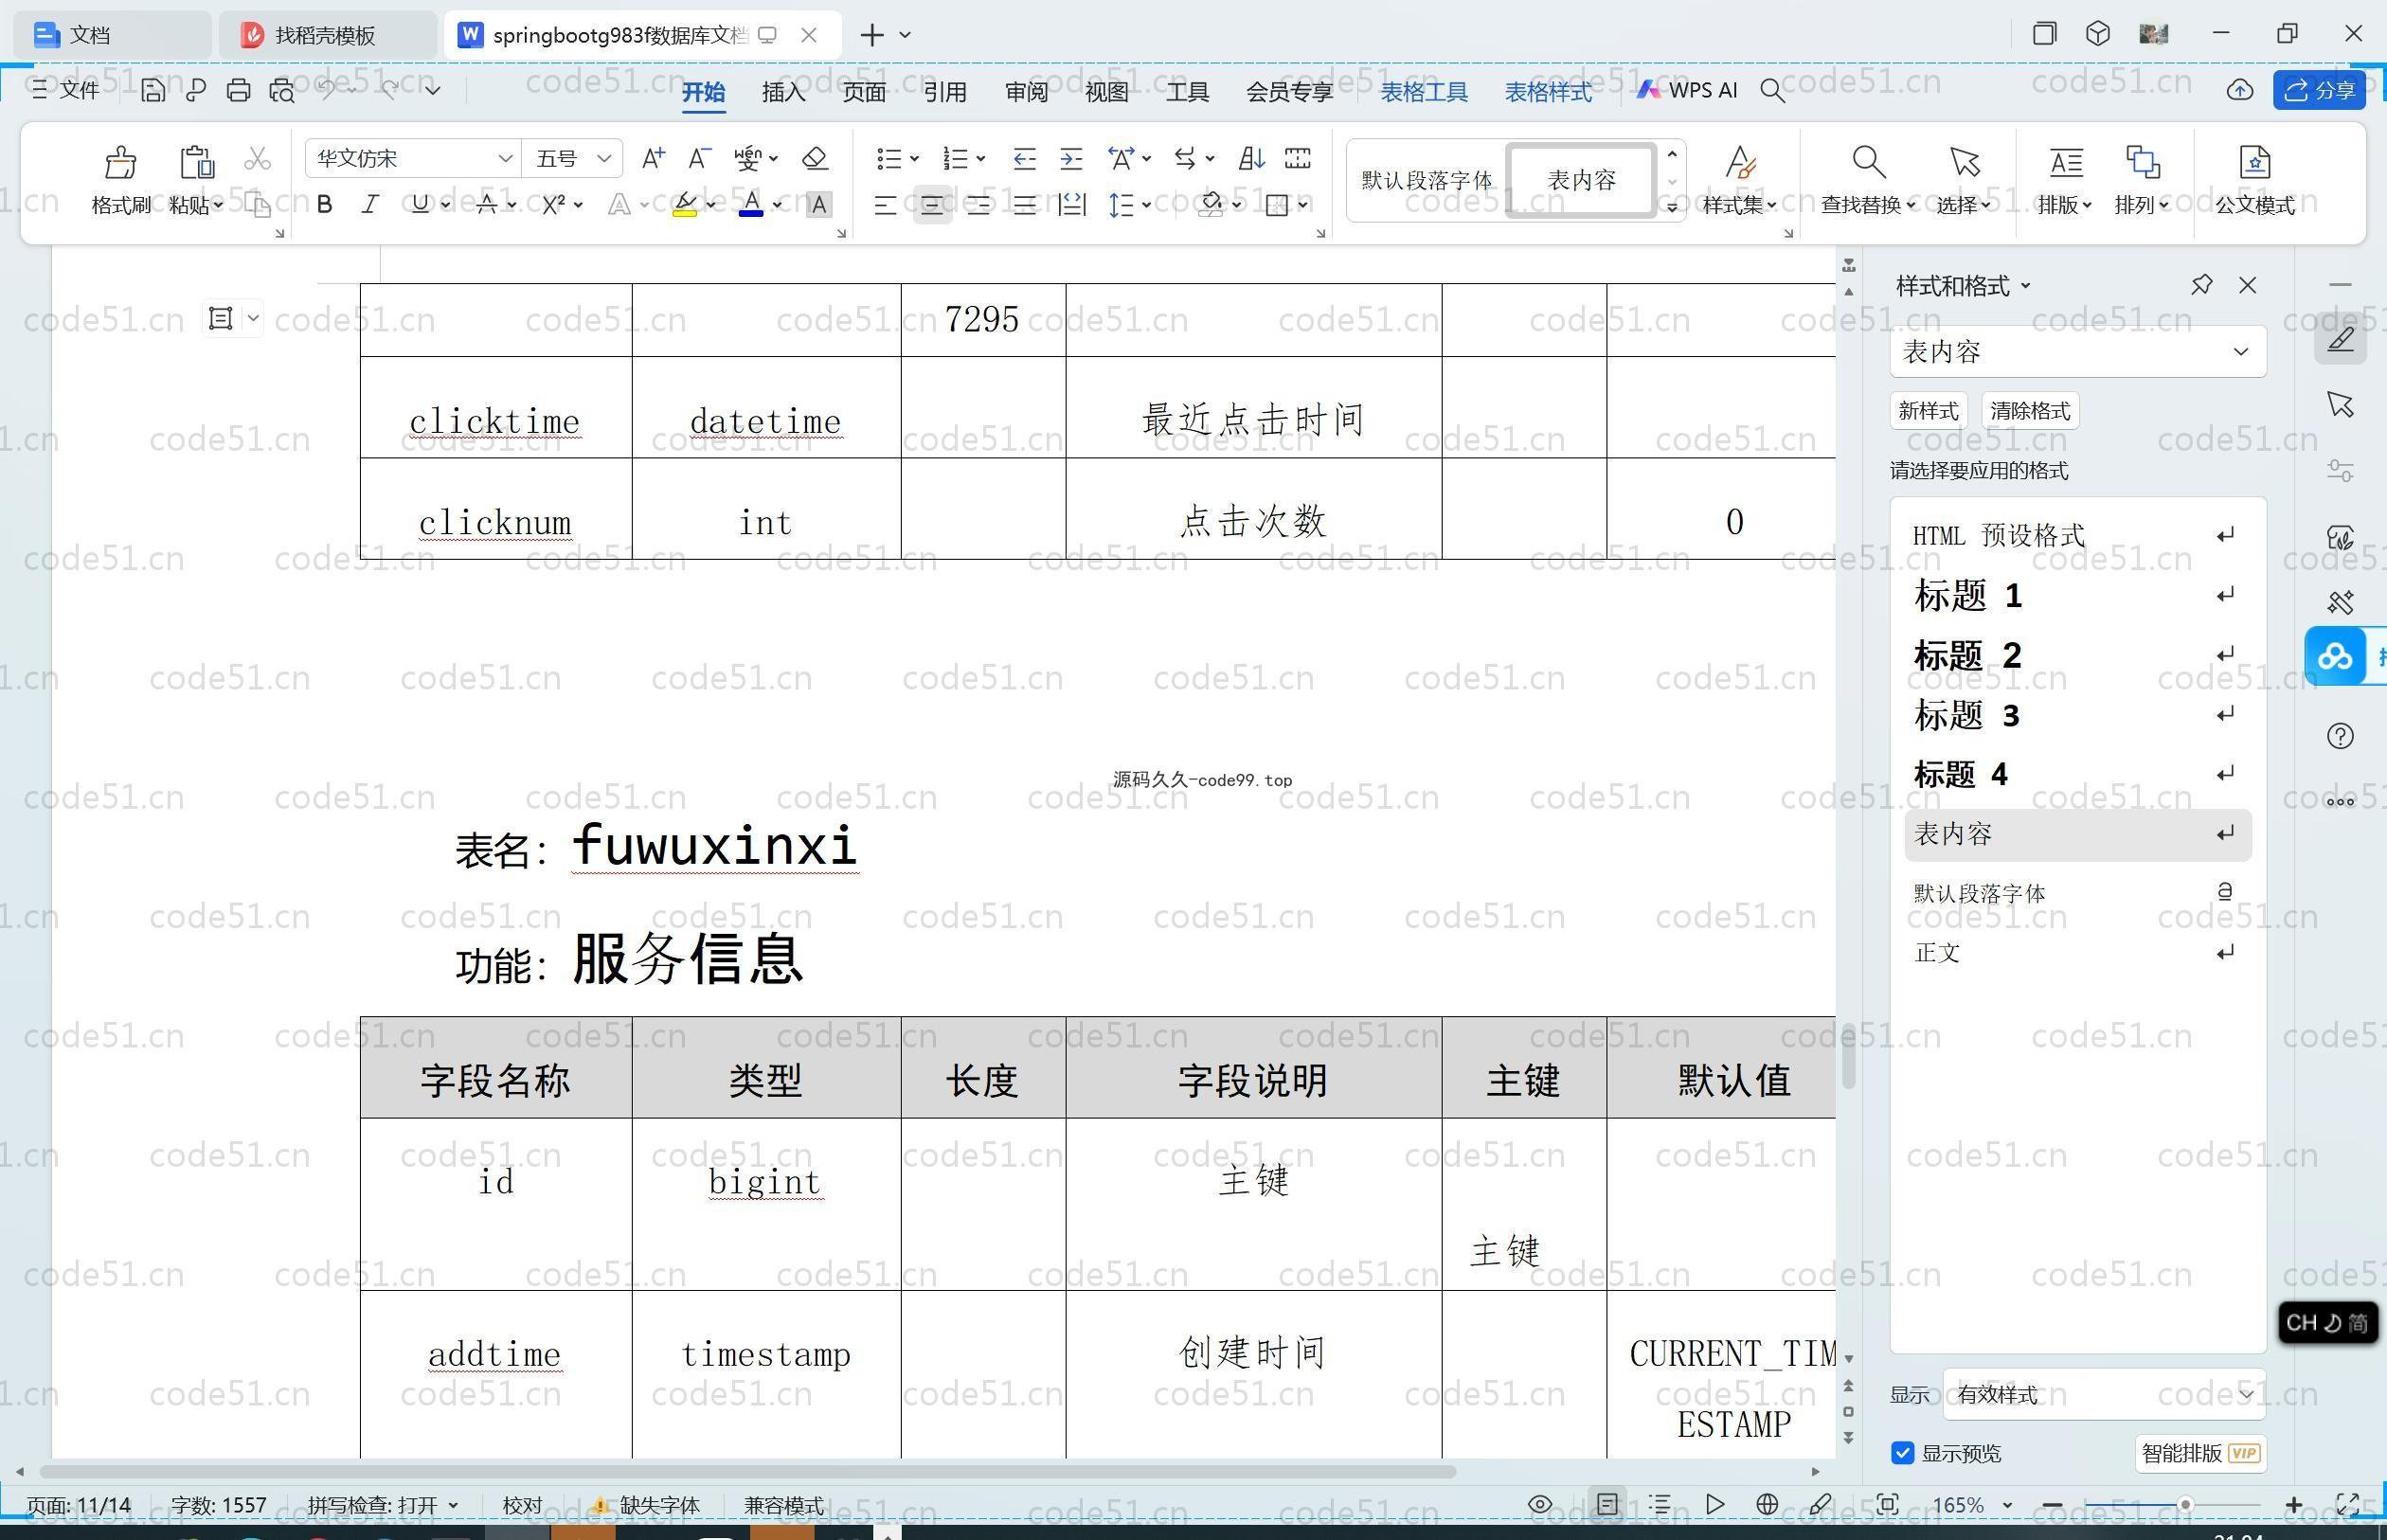Click the New Style (新样式) button
Viewport: 2387px width, 1540px height.
coord(1928,410)
